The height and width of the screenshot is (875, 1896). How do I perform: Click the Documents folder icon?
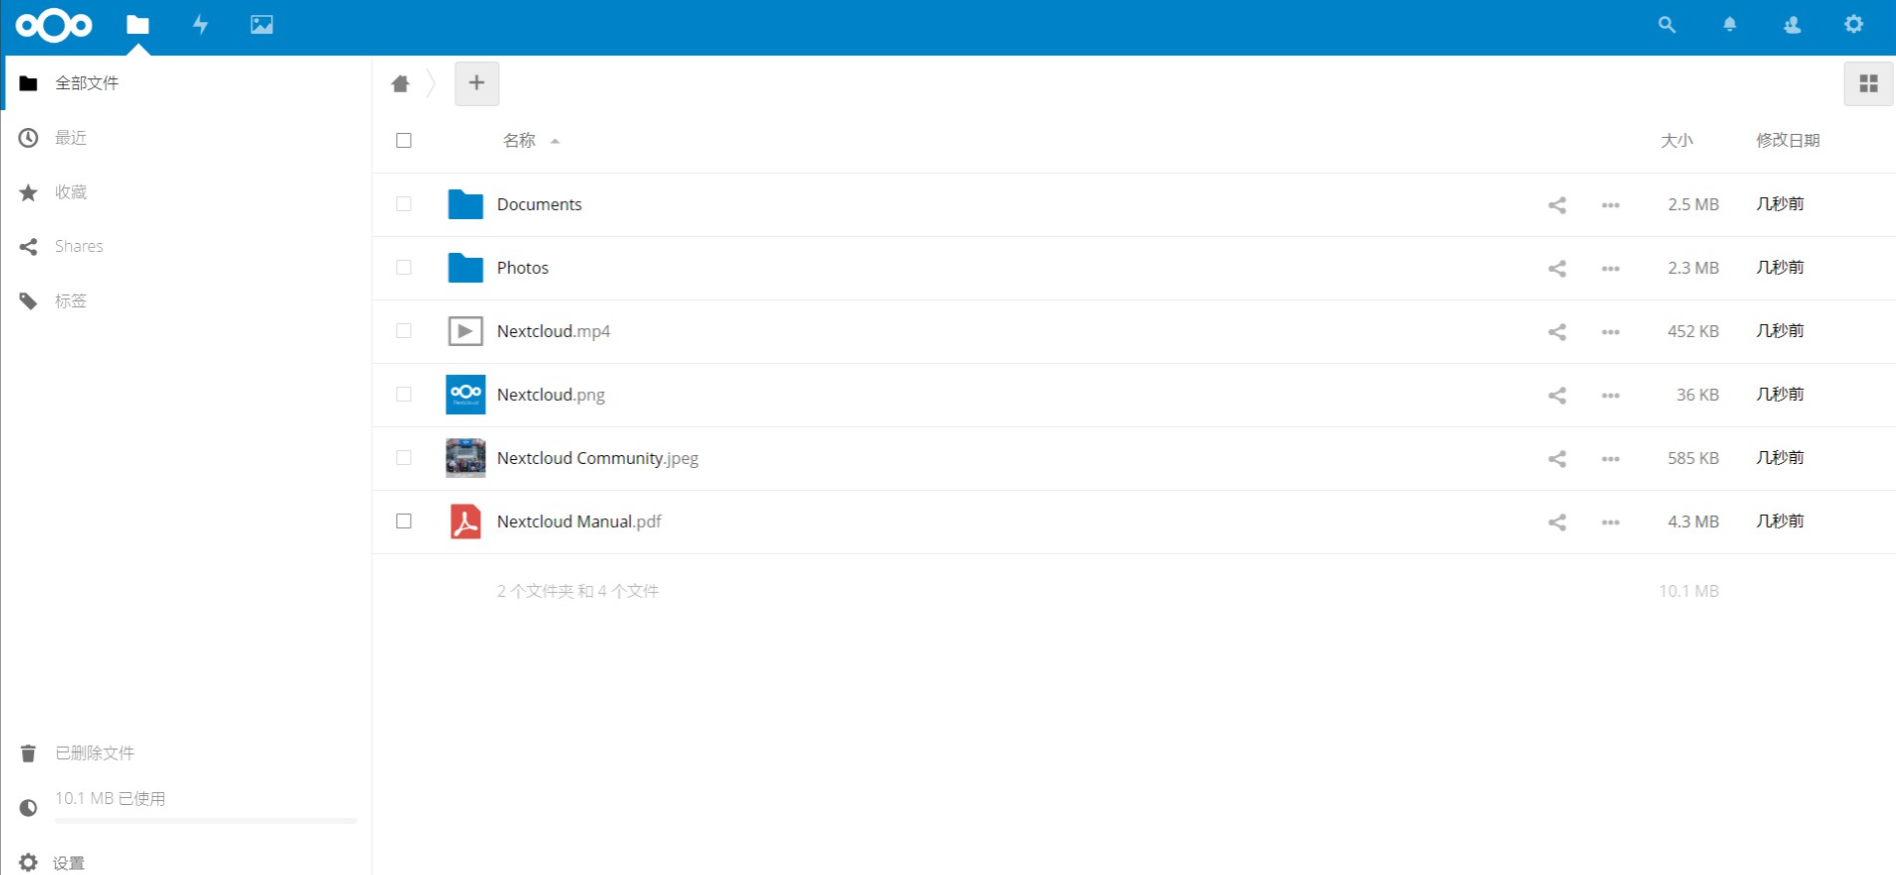click(465, 204)
